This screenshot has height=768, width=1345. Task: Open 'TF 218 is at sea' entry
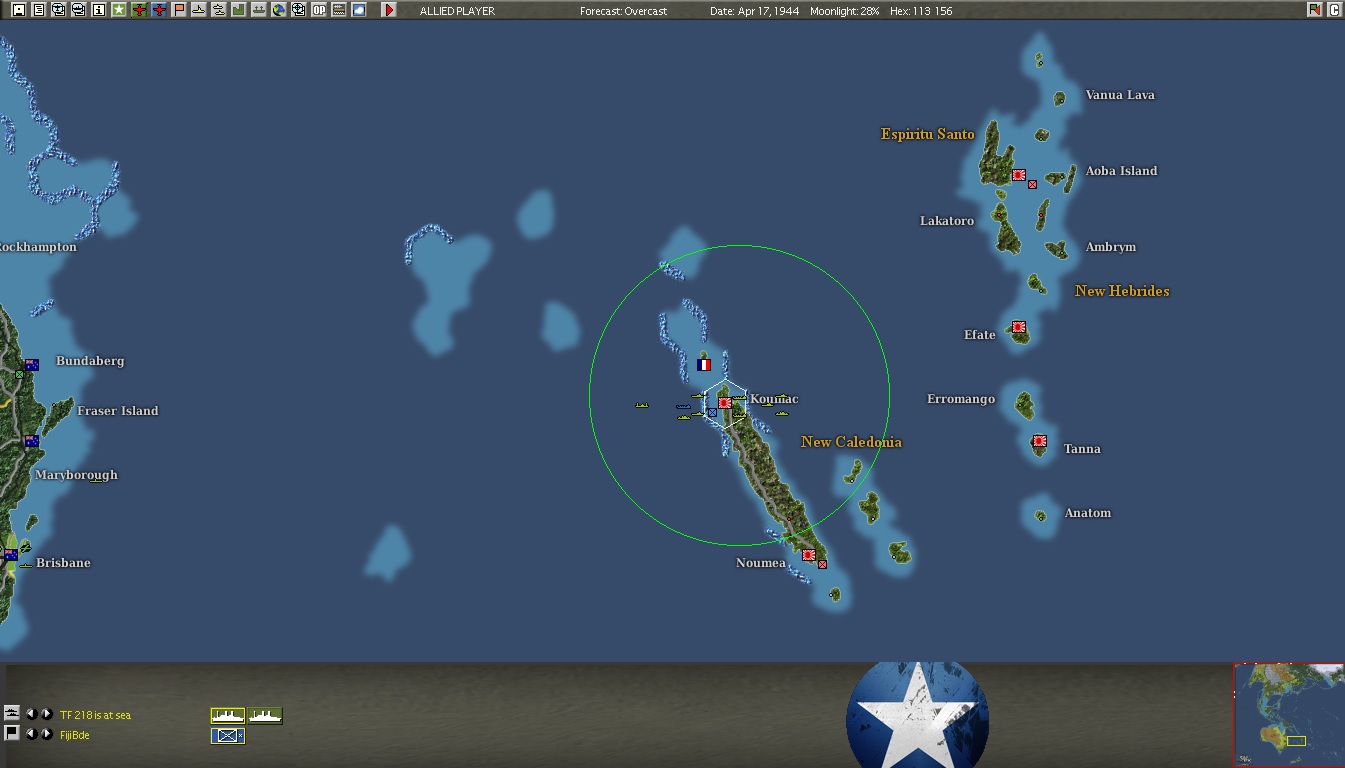pos(95,715)
